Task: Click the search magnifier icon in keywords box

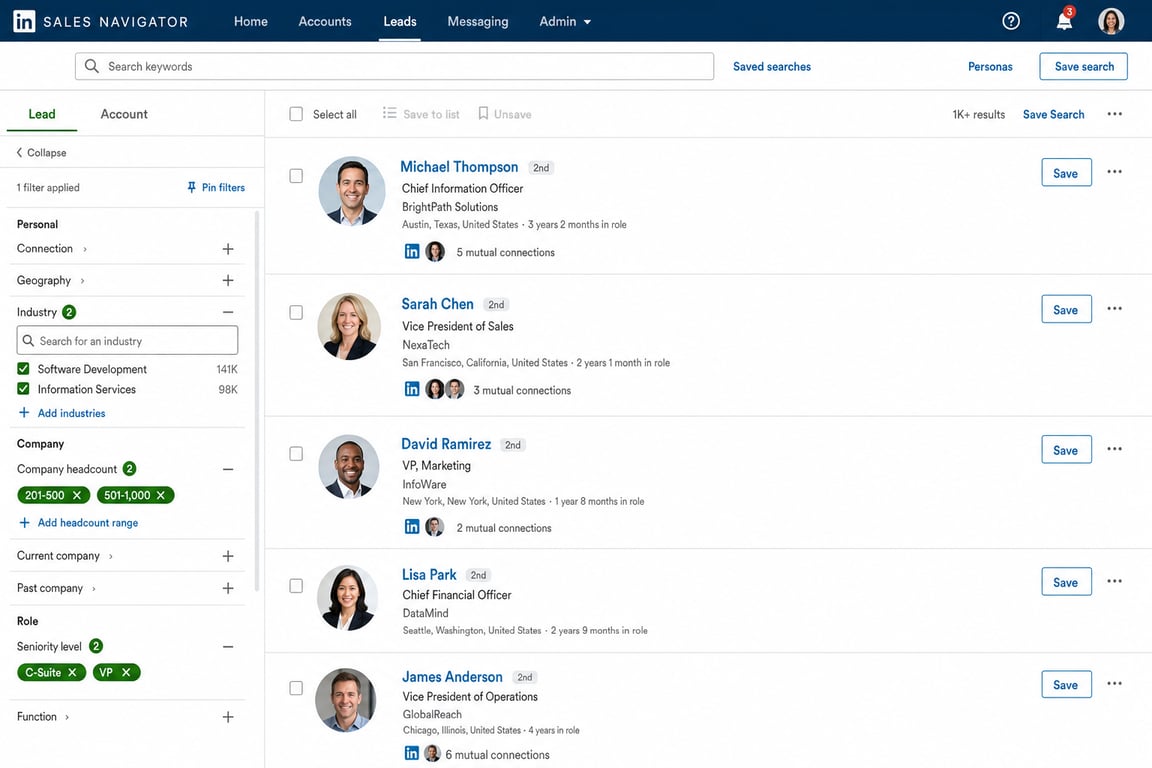Action: click(92, 66)
